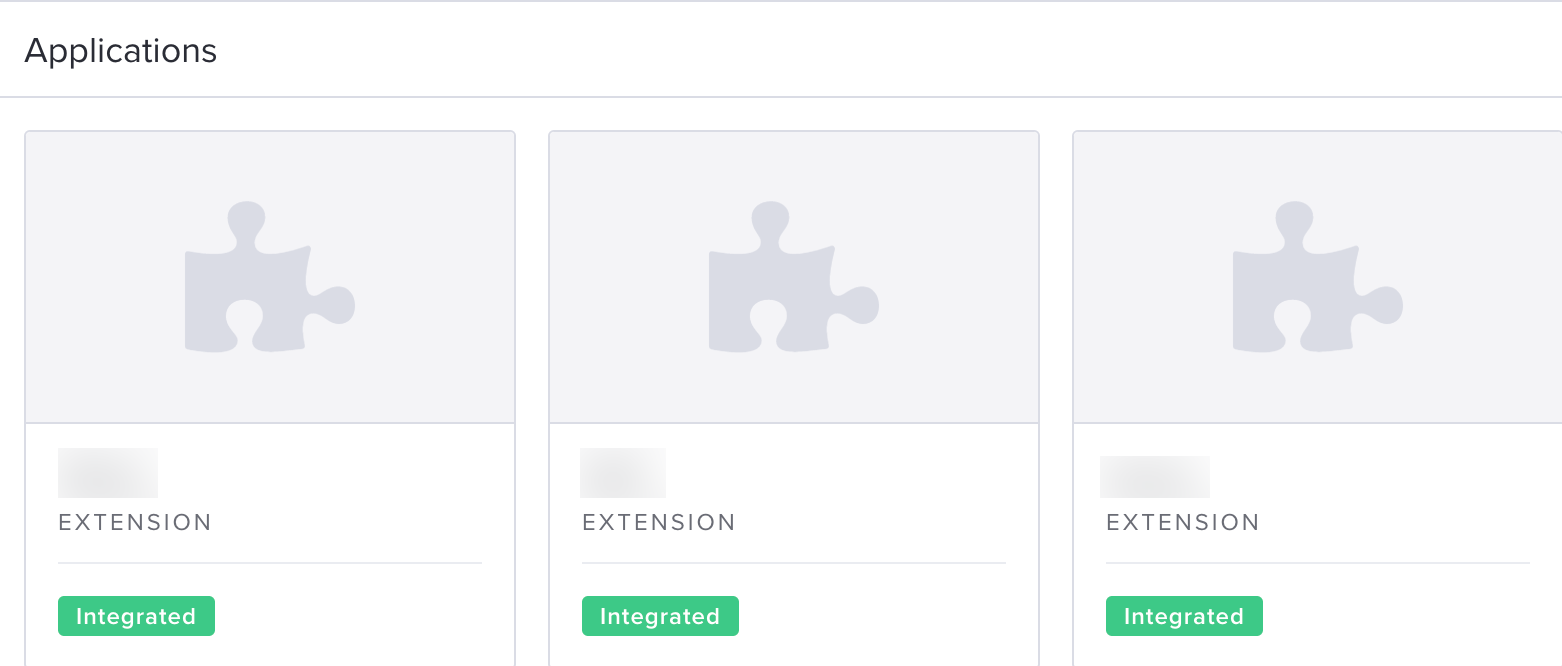Click EXTENSION label on rightmost card
Image resolution: width=1562 pixels, height=666 pixels.
[x=1183, y=522]
